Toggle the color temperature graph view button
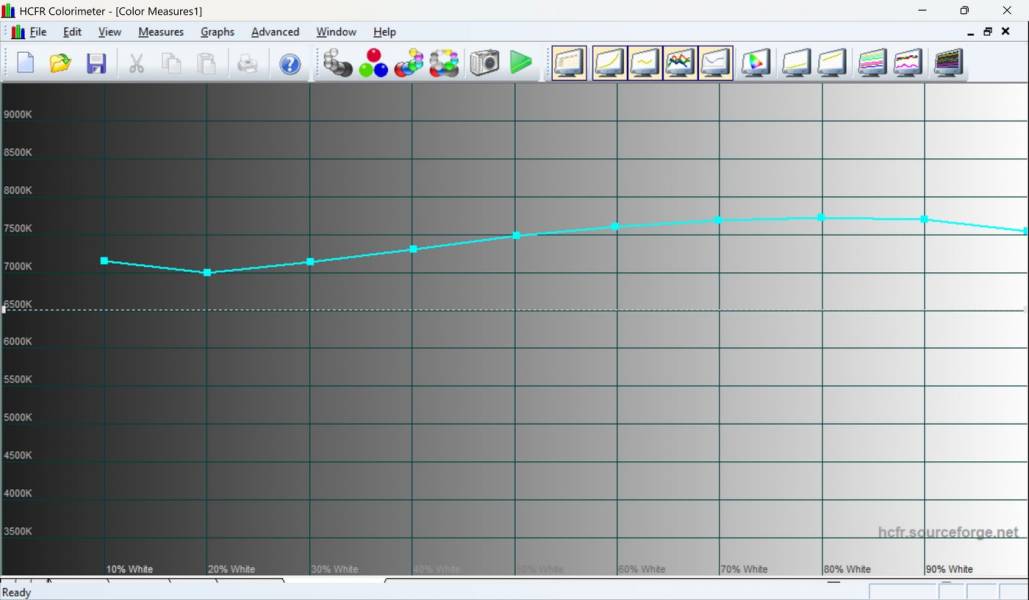This screenshot has width=1029, height=600. pos(715,63)
